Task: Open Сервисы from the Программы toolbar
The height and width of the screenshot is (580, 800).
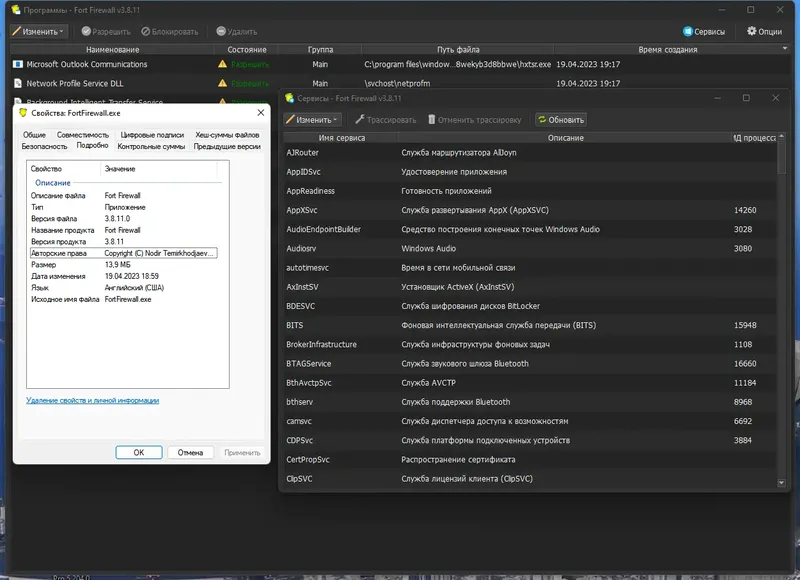Action: click(704, 32)
